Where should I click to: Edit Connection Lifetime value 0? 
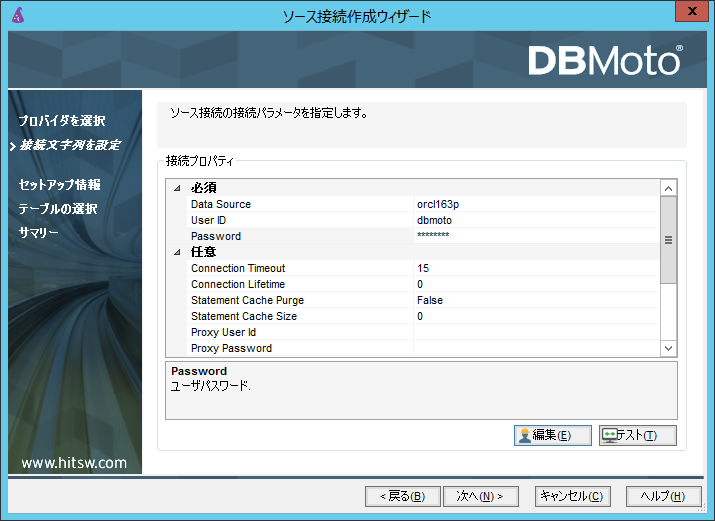click(x=537, y=284)
